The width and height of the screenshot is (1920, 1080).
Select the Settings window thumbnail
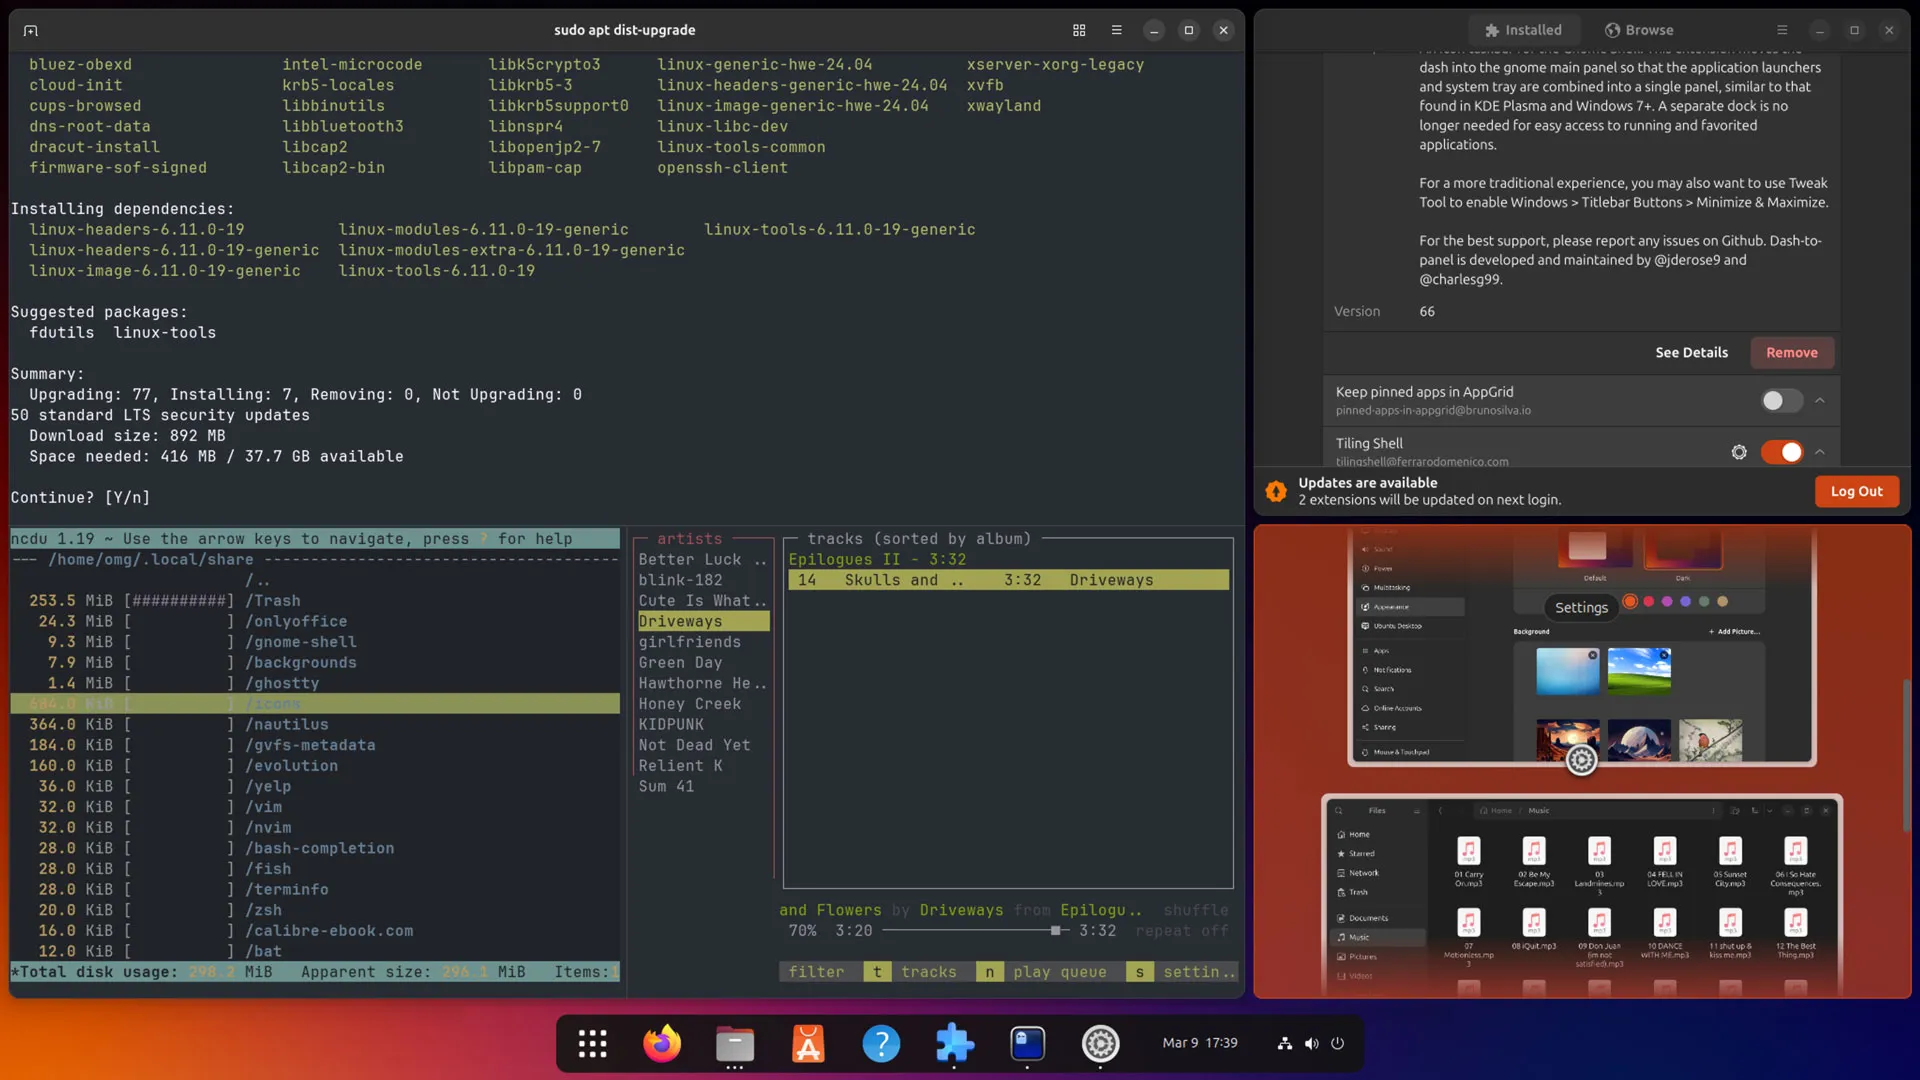pos(1581,645)
